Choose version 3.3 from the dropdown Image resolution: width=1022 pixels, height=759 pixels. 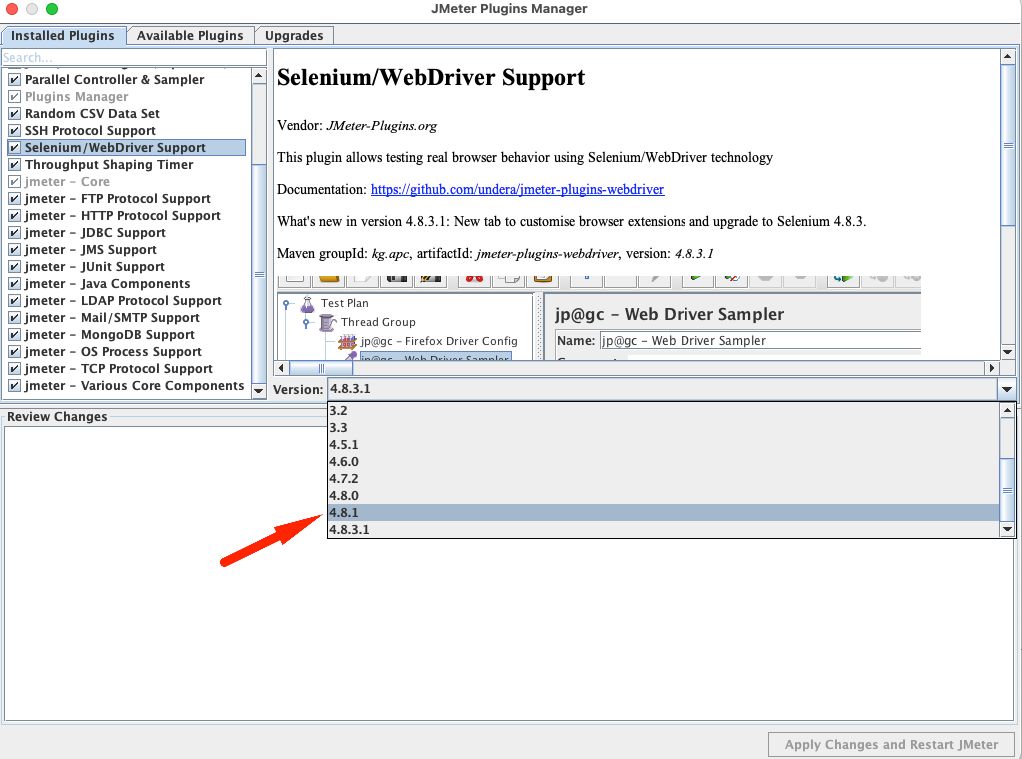click(663, 428)
